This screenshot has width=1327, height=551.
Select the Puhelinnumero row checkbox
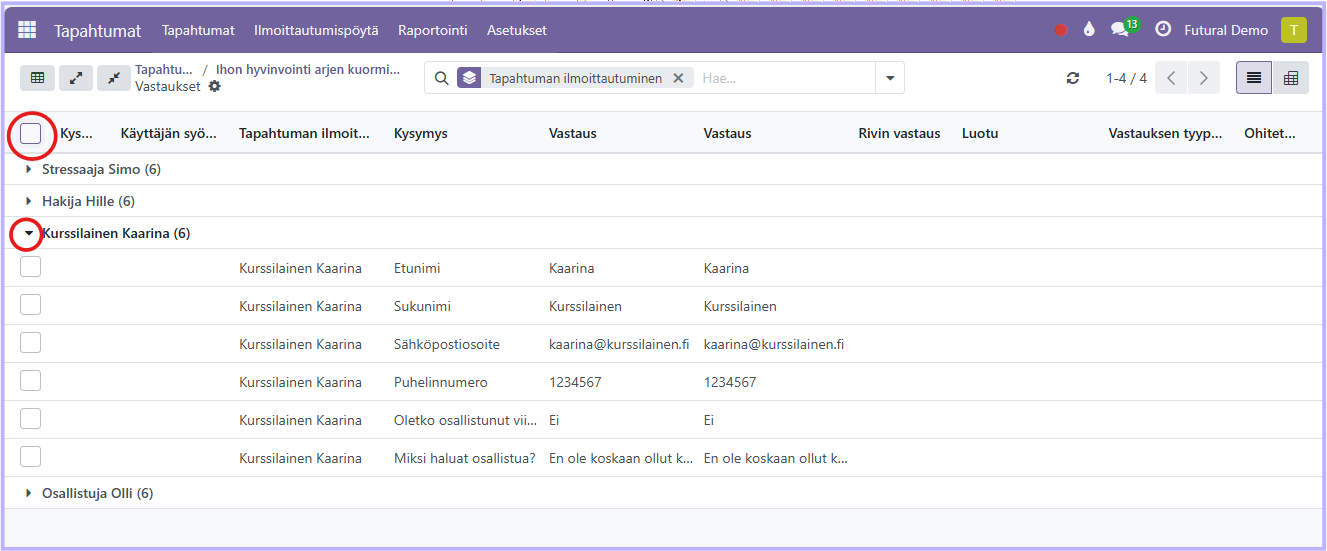tap(31, 381)
